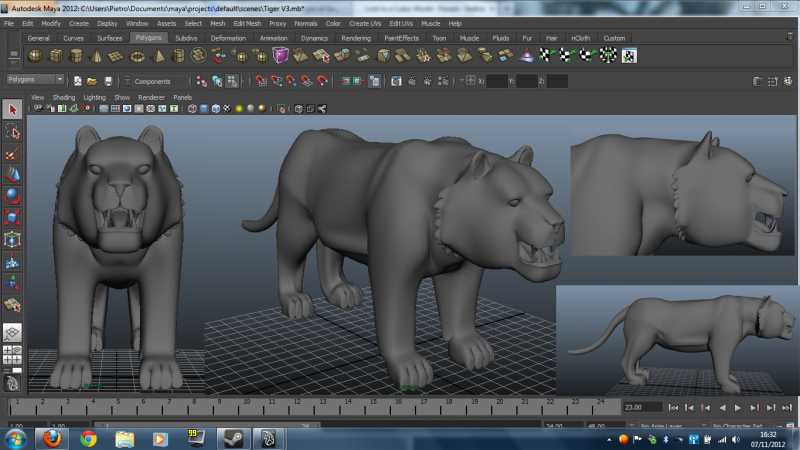This screenshot has width=800, height=450.
Task: Click frame 12 on the time slider
Action: [x=293, y=406]
